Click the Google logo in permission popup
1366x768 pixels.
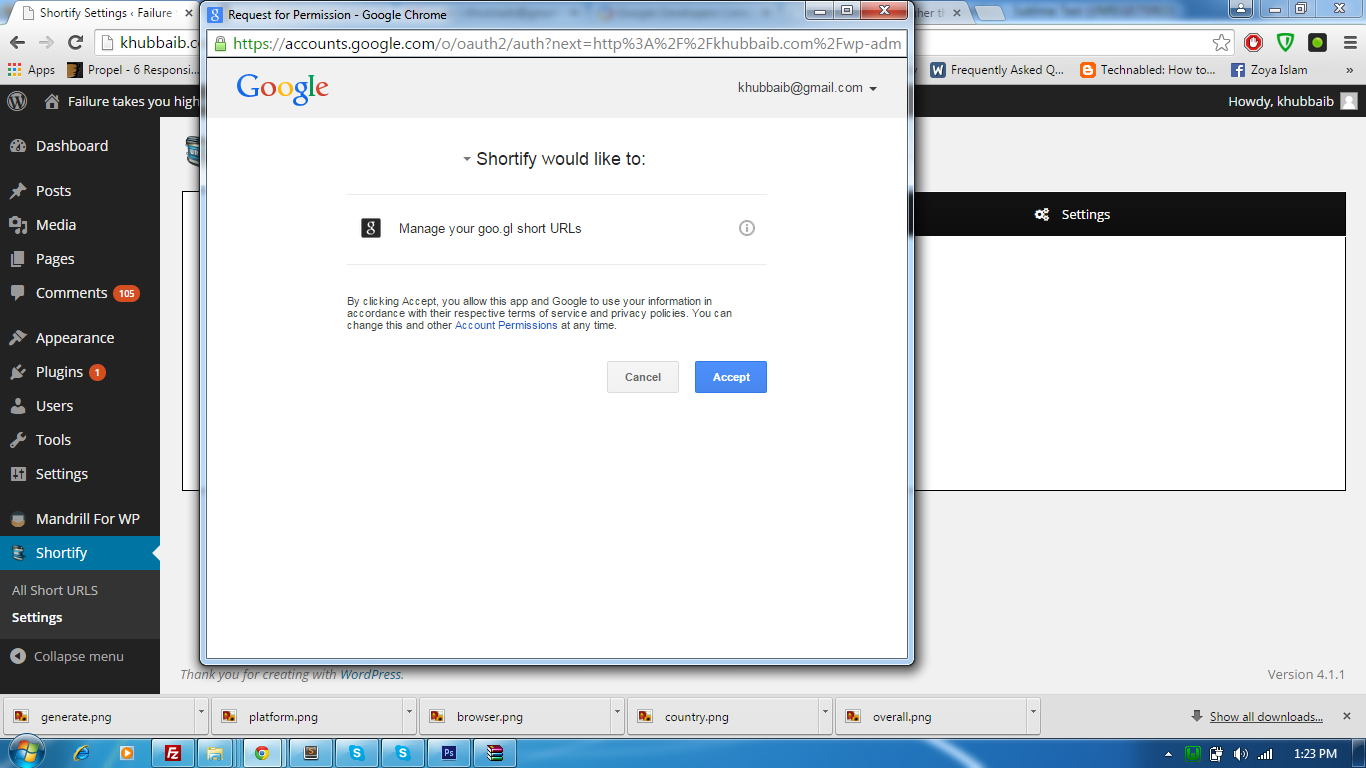click(x=283, y=88)
